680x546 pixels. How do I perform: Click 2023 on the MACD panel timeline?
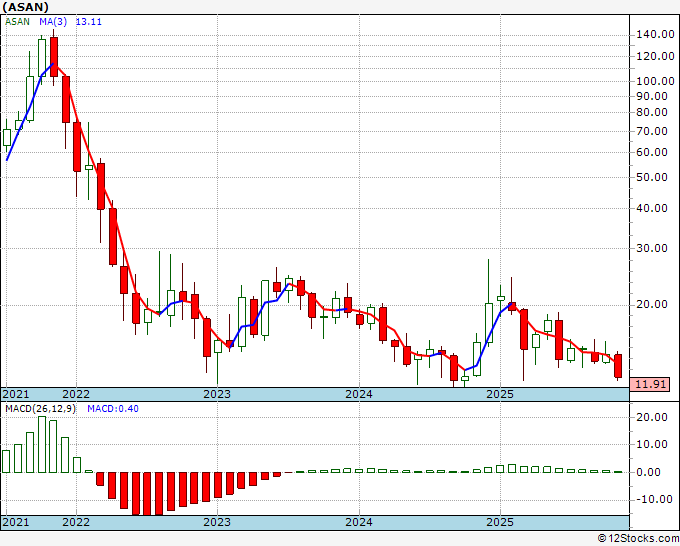coord(217,522)
